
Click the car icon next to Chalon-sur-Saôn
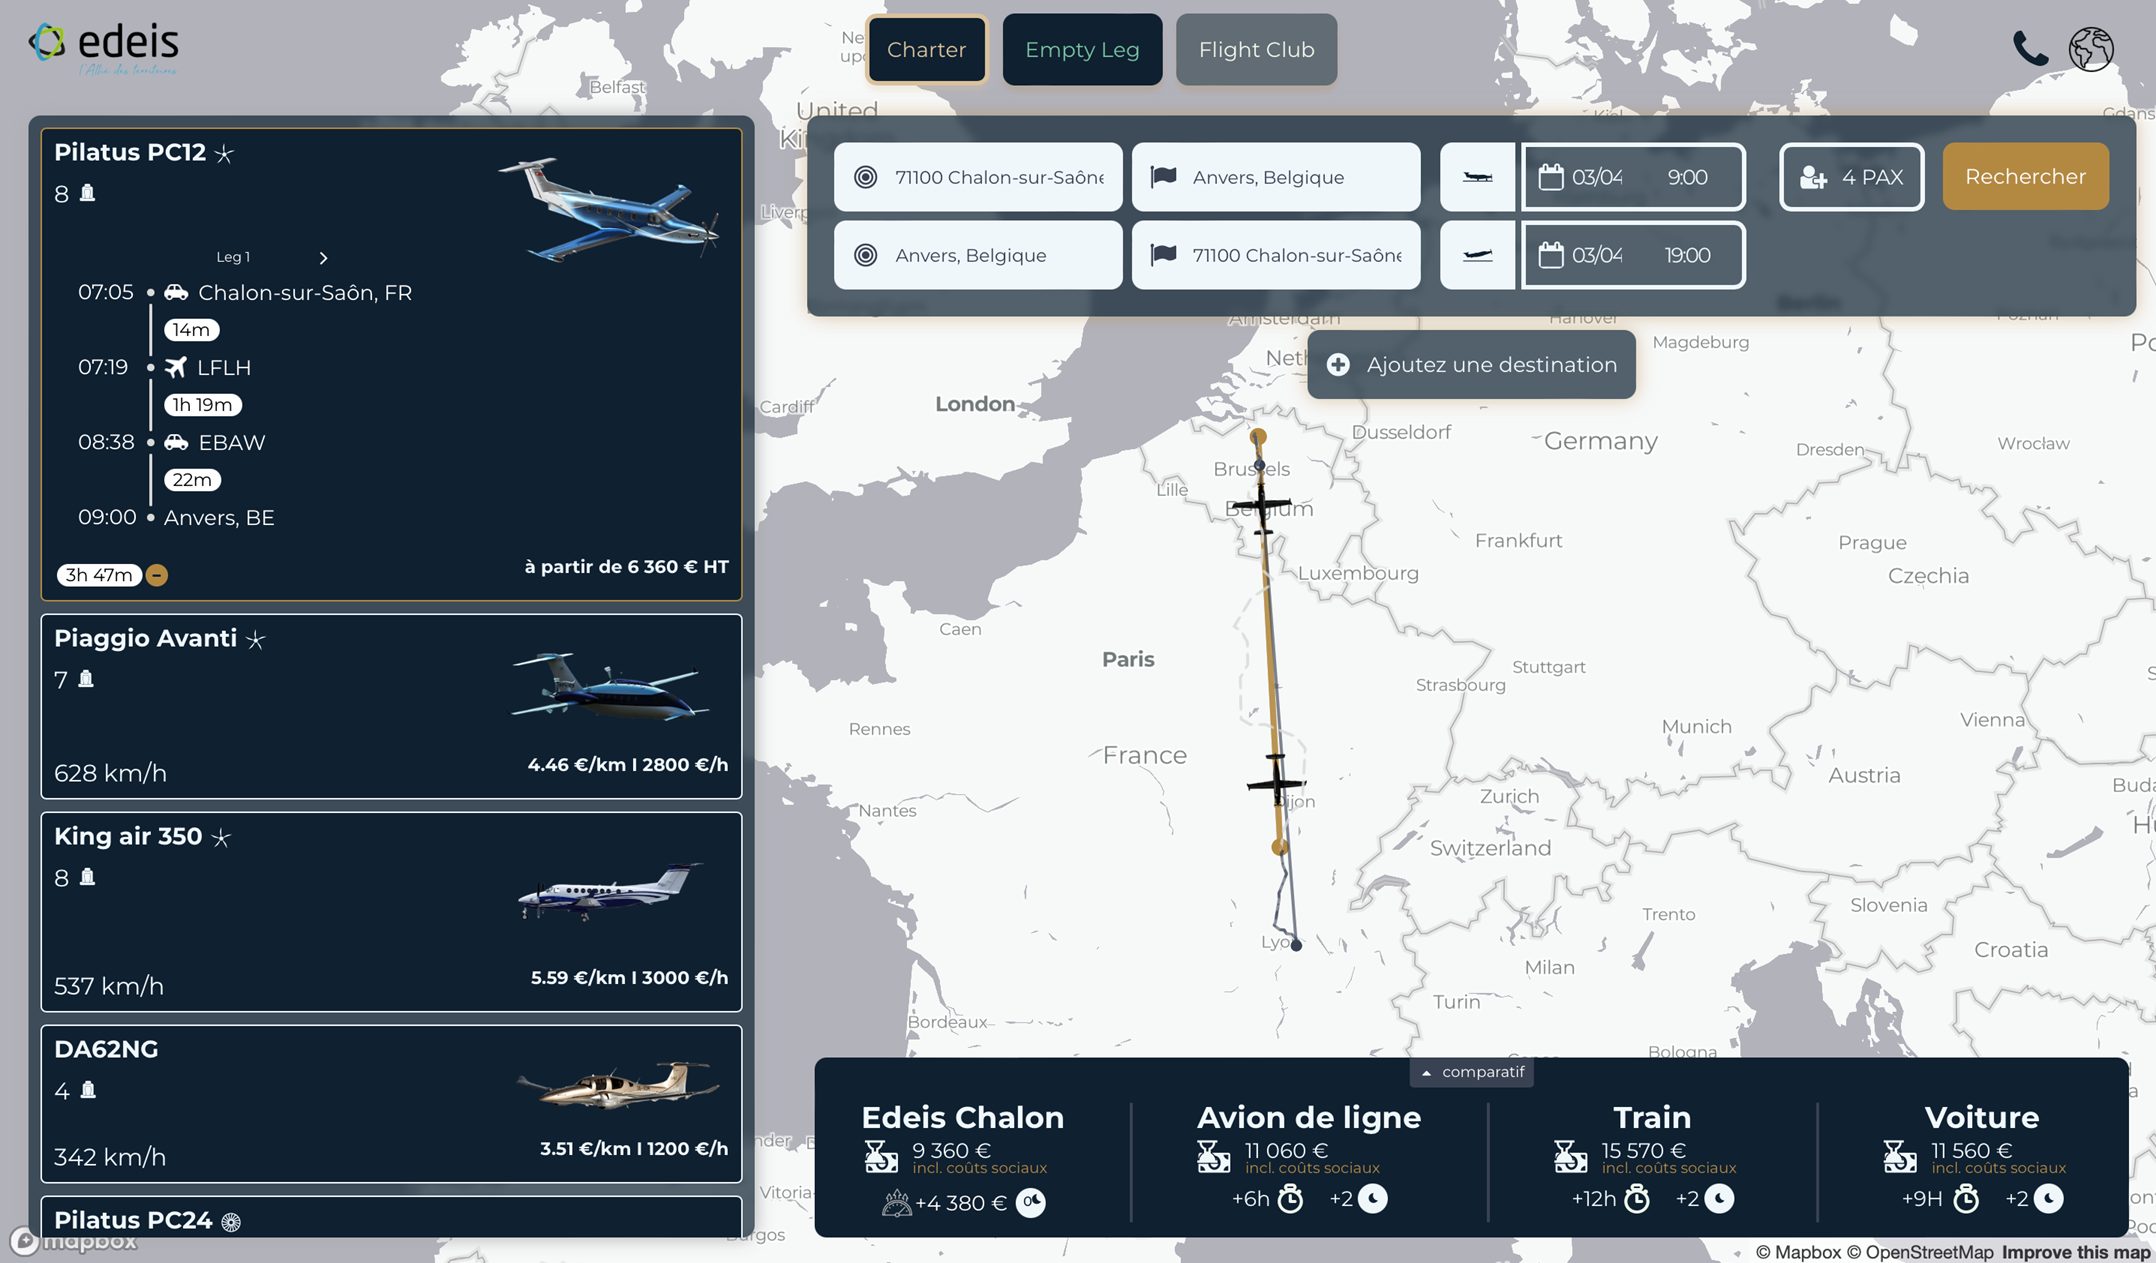coord(176,292)
